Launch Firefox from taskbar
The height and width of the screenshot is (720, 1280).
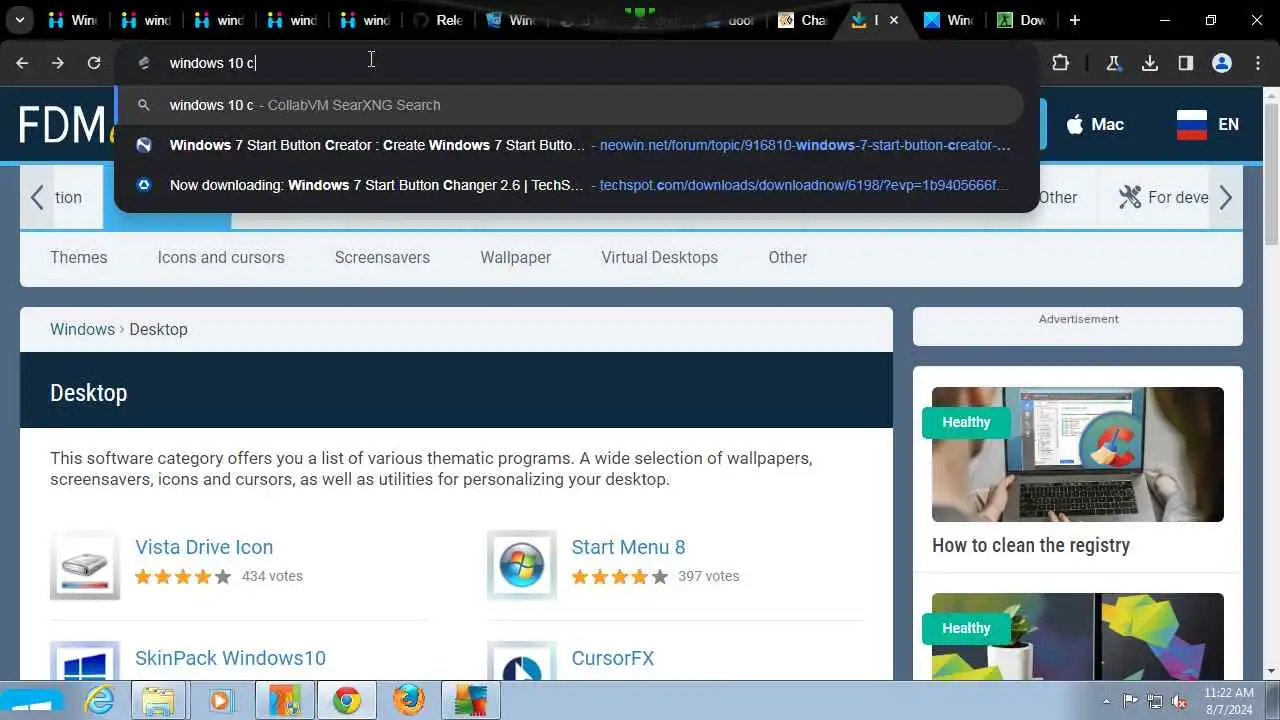tap(408, 701)
